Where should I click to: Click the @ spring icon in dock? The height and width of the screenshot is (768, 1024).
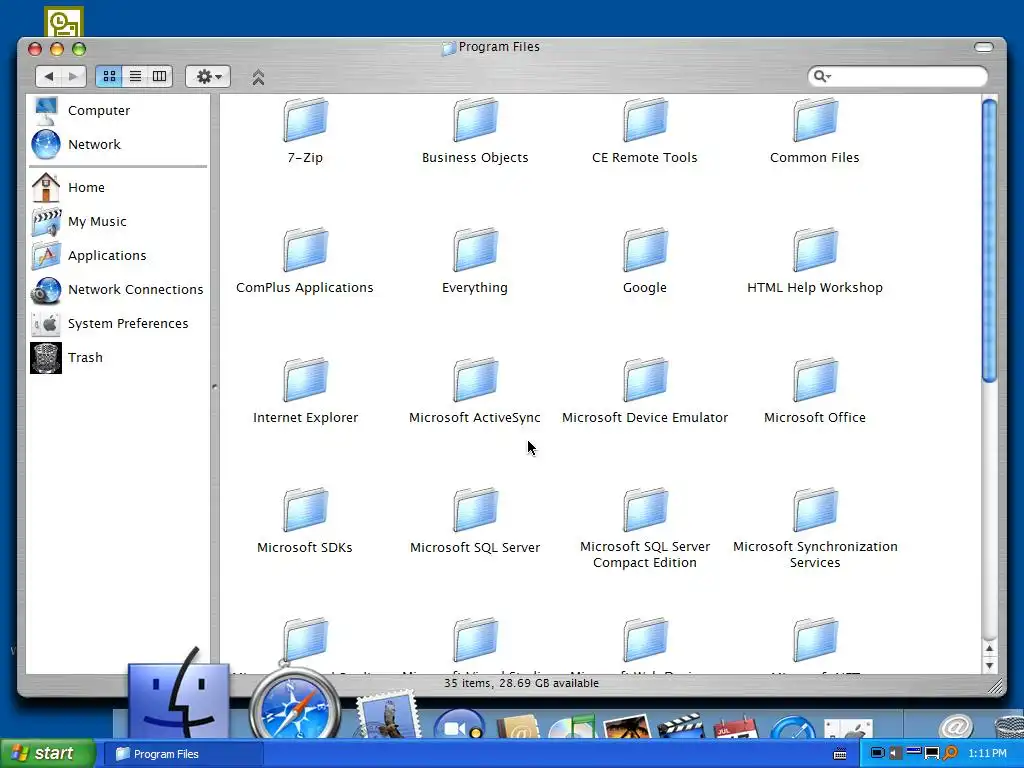tap(955, 726)
